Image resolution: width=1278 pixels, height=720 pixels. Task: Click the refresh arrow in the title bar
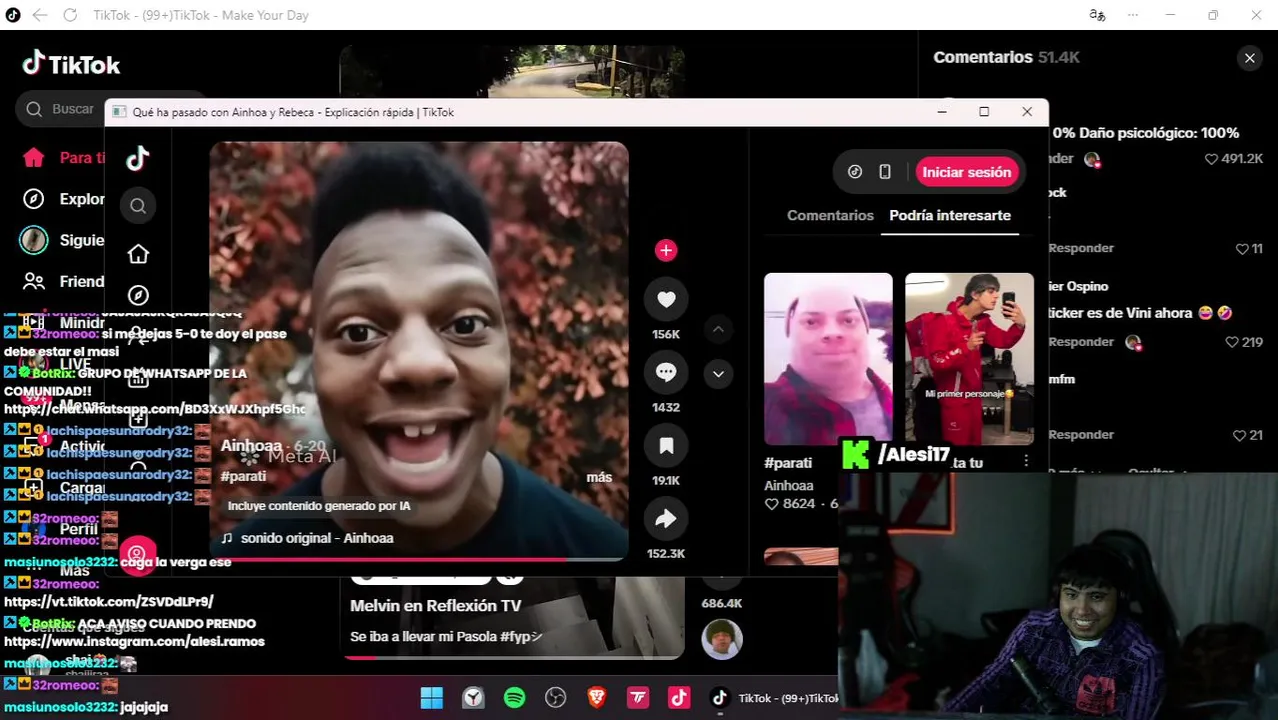[70, 15]
